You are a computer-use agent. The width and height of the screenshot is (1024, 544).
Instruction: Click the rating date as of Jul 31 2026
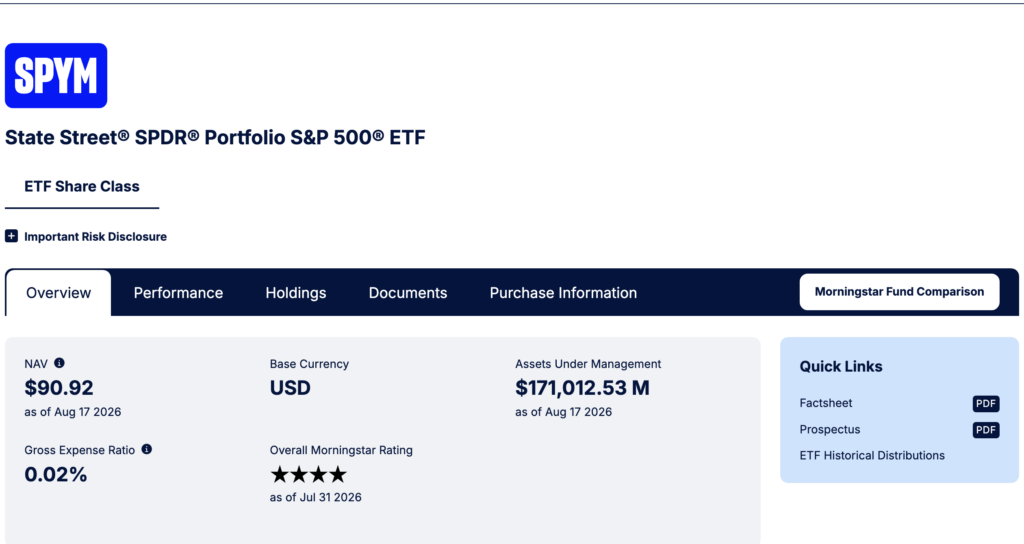(315, 498)
